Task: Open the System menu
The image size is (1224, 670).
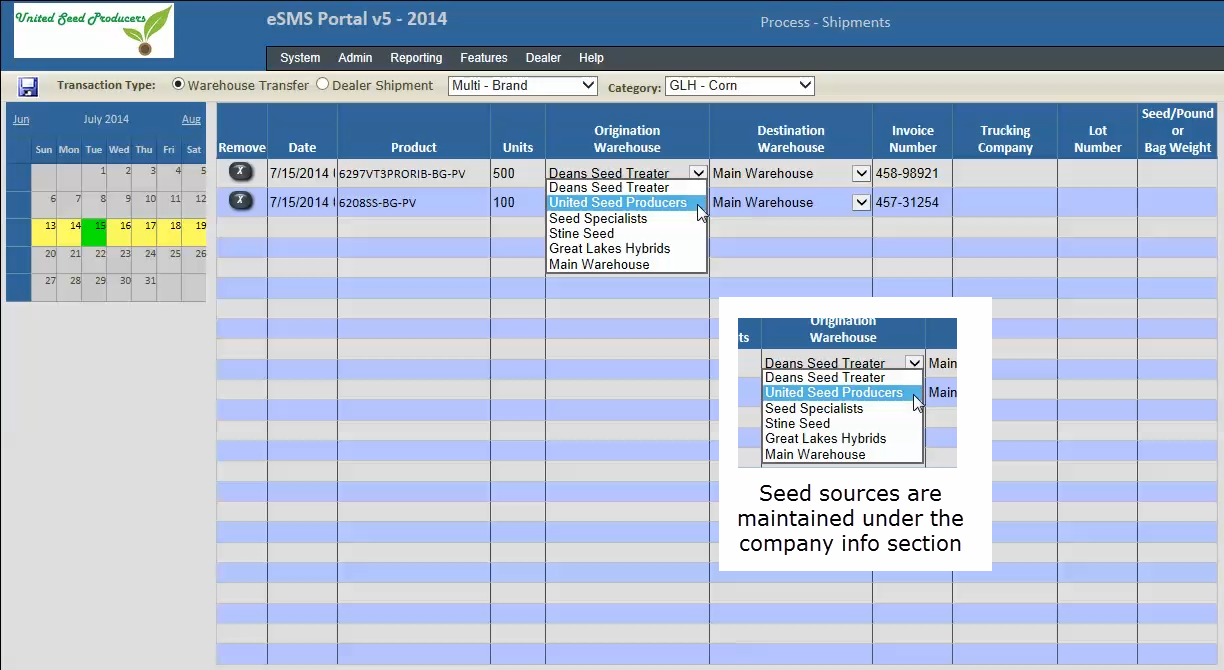Action: click(x=300, y=58)
